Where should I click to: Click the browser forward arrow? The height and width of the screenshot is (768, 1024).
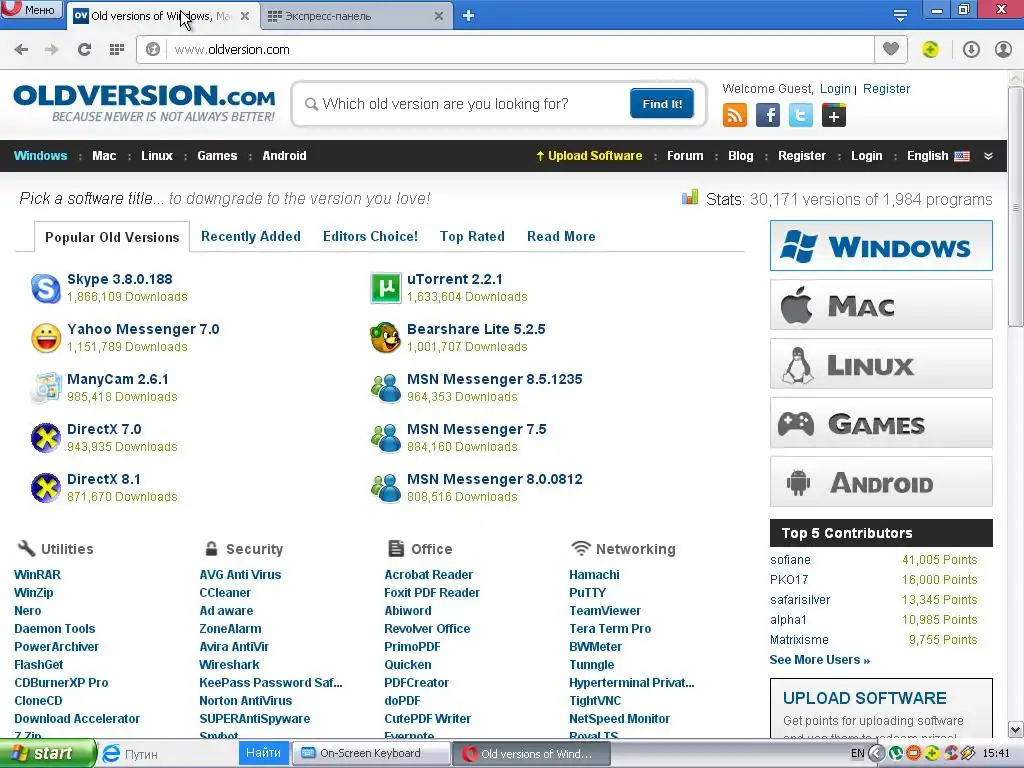coord(52,50)
